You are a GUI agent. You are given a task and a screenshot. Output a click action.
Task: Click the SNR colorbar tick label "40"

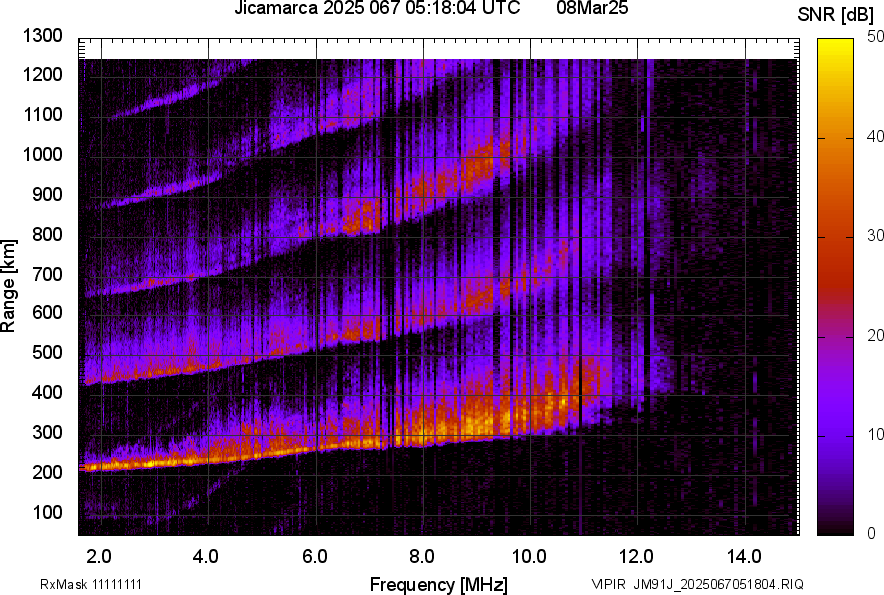[875, 136]
